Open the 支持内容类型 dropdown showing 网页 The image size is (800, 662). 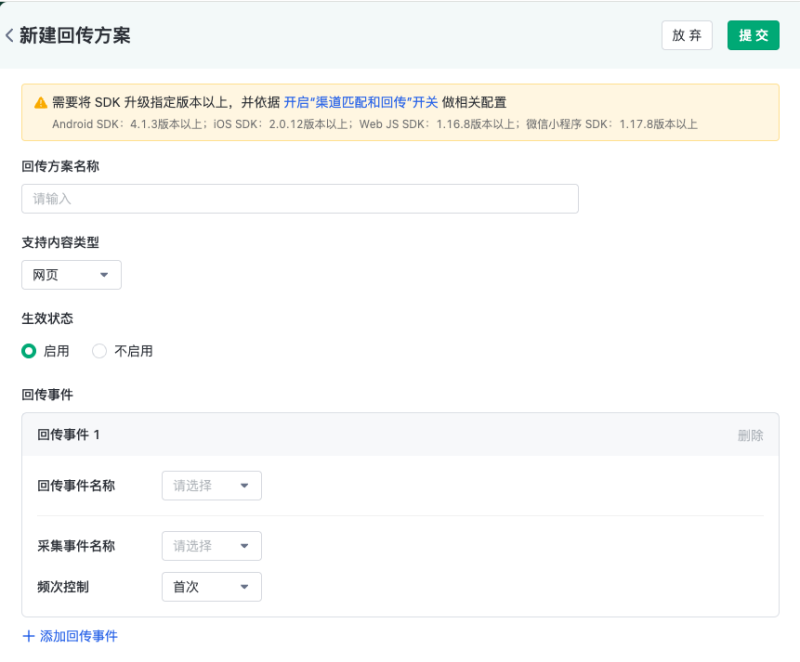click(x=71, y=275)
